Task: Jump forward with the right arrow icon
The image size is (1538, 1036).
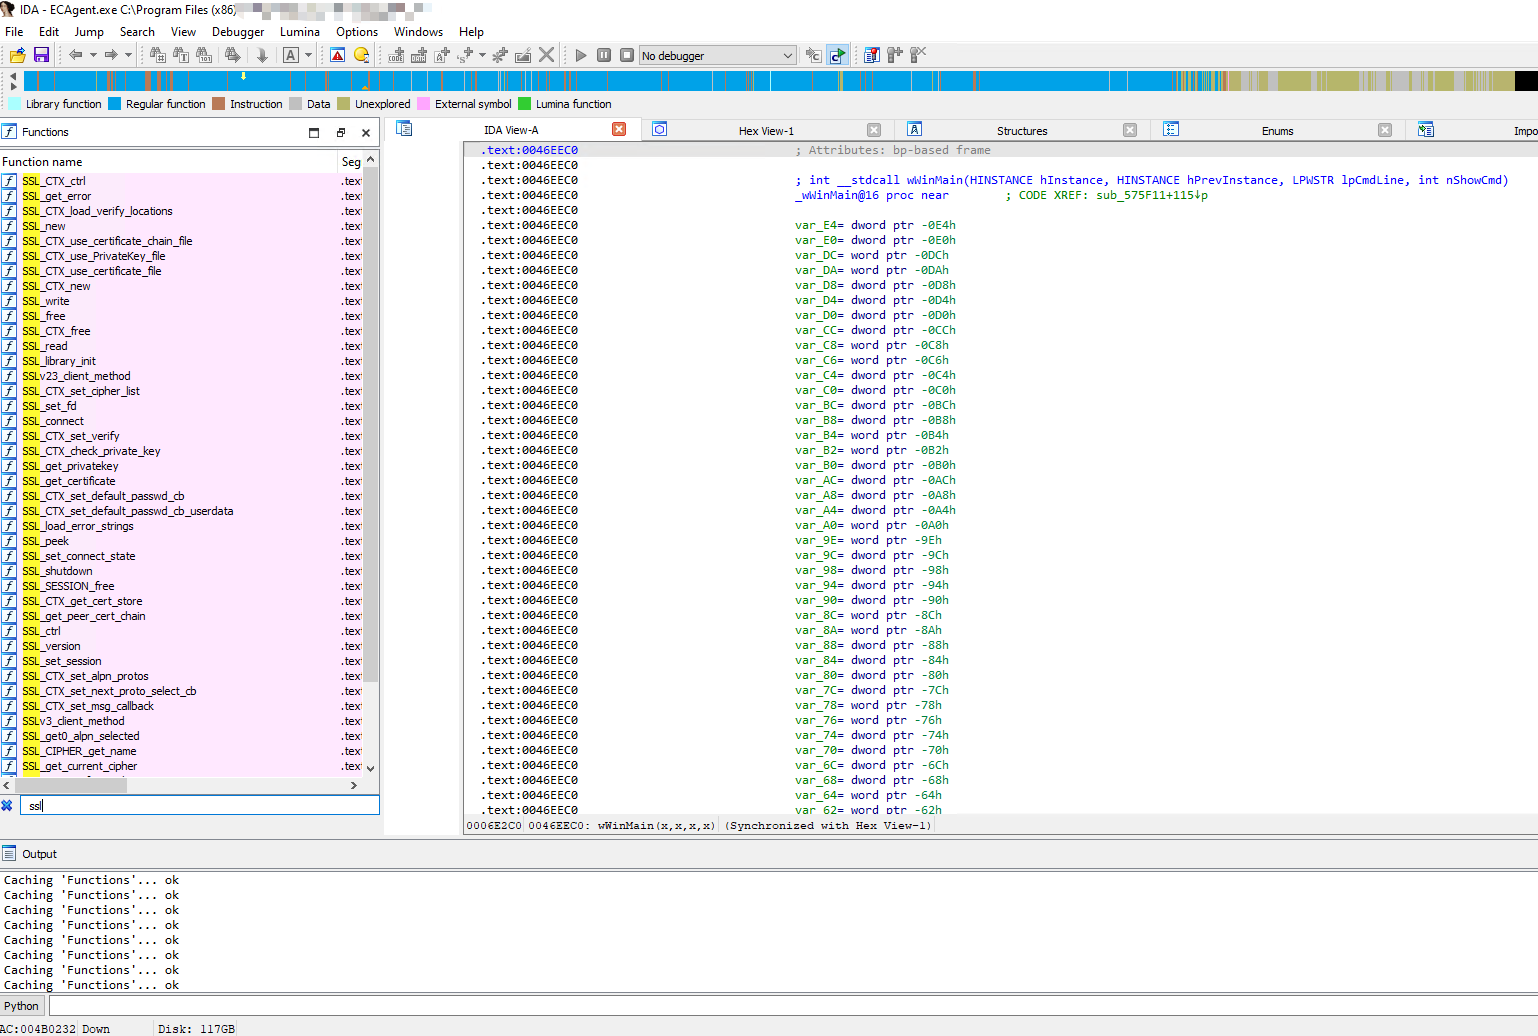Action: 111,55
